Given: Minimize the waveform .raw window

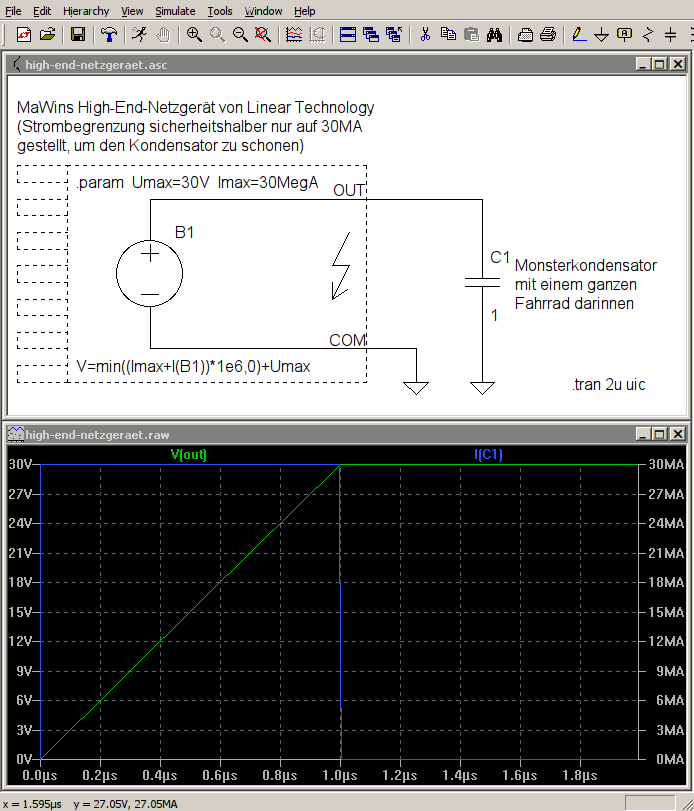Looking at the screenshot, I should point(643,434).
